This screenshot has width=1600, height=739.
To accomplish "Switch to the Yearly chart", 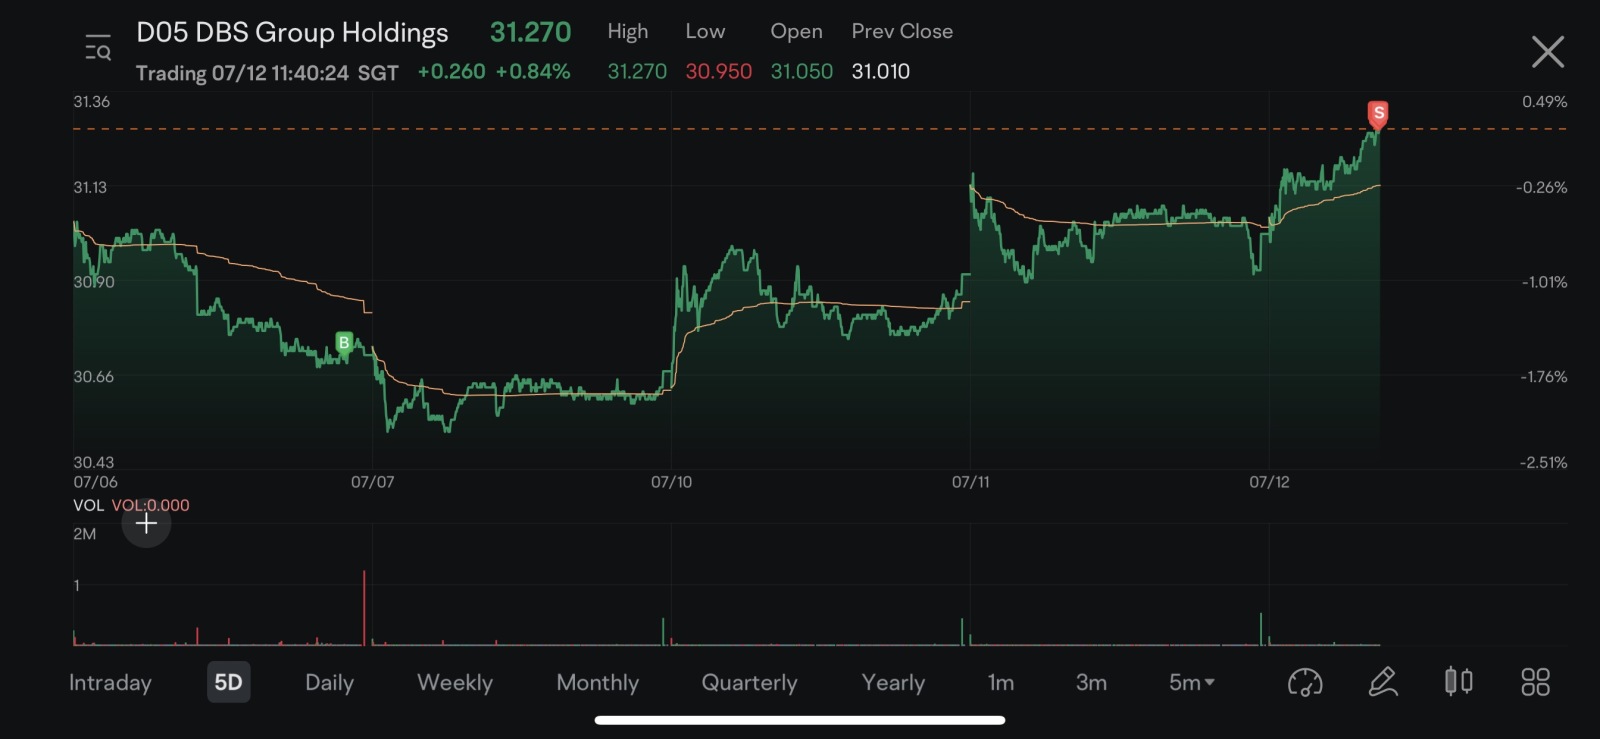I will click(893, 683).
